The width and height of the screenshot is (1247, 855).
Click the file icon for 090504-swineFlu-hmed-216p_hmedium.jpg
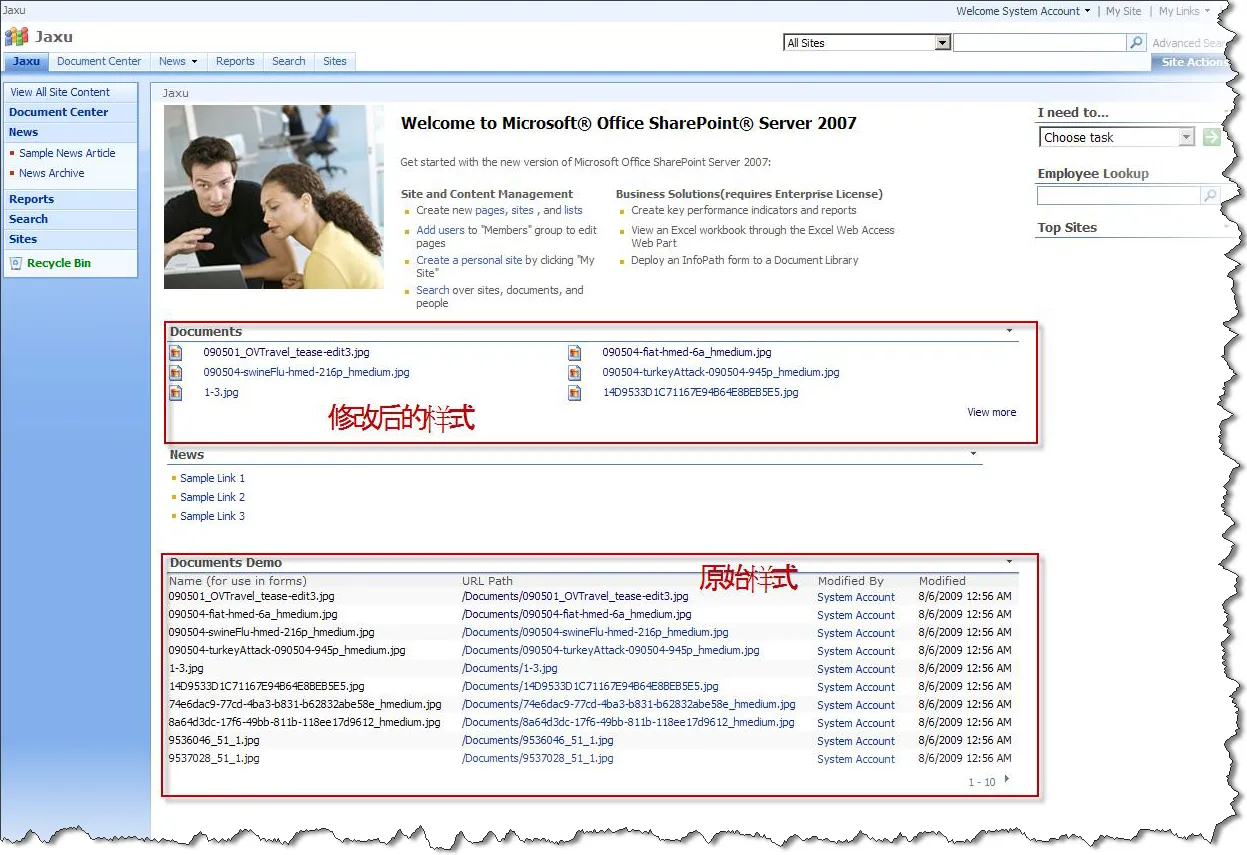click(x=176, y=372)
